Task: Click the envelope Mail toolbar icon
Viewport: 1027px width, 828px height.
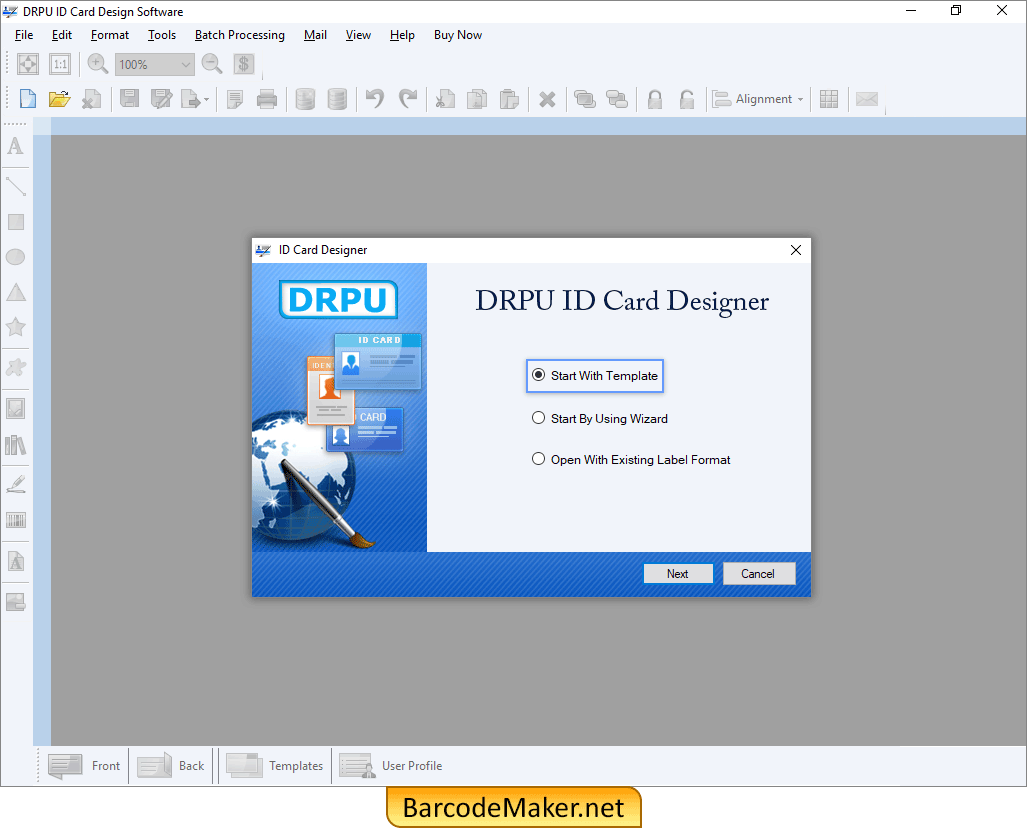Action: point(867,99)
